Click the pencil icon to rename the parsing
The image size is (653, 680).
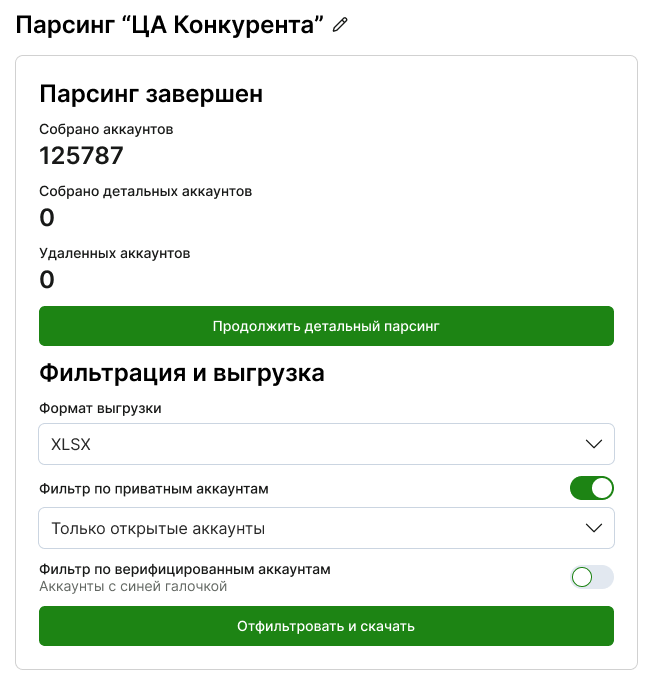coord(341,25)
